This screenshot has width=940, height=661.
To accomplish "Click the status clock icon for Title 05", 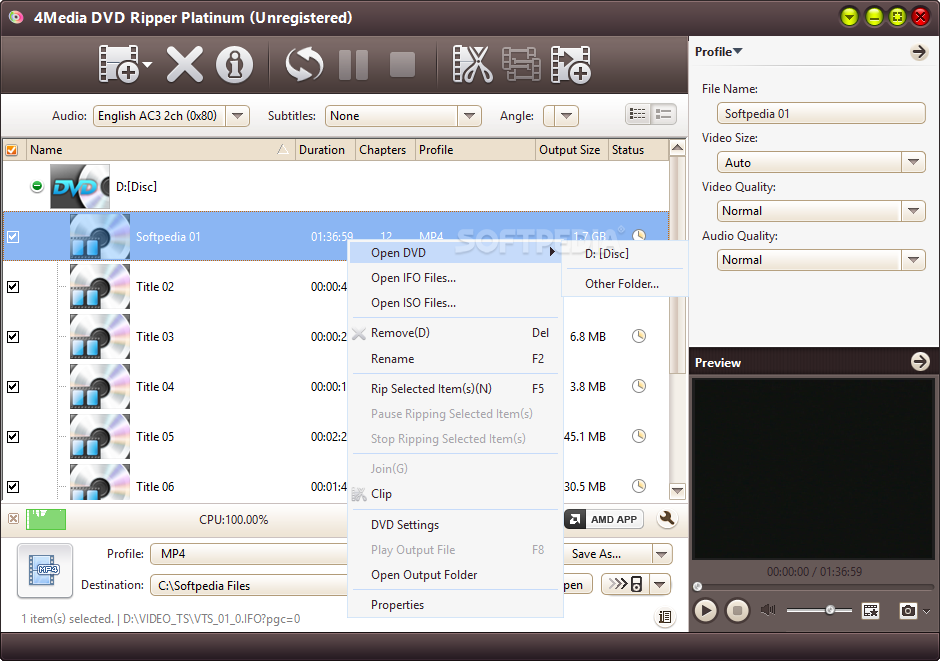I will (x=639, y=436).
